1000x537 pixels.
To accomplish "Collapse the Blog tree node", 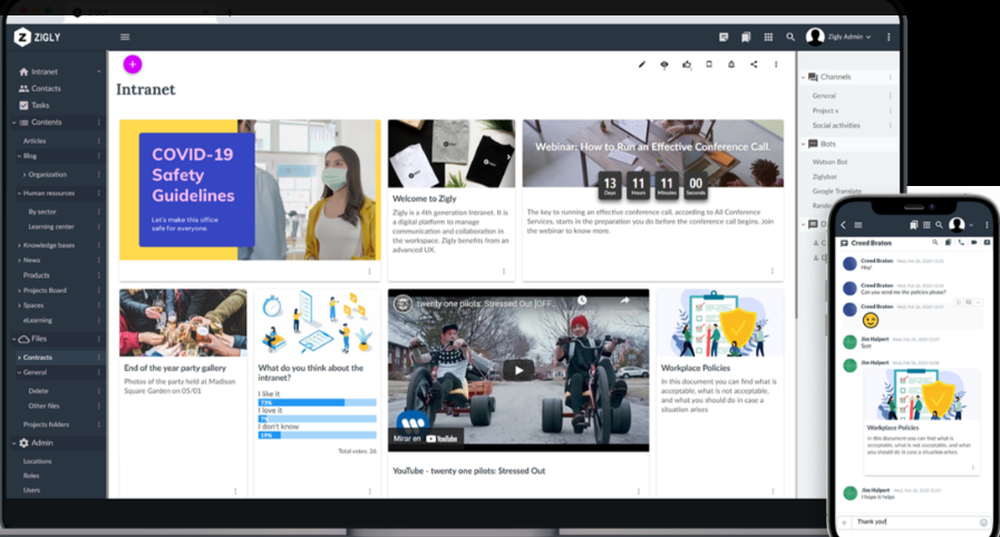I will pyautogui.click(x=19, y=156).
